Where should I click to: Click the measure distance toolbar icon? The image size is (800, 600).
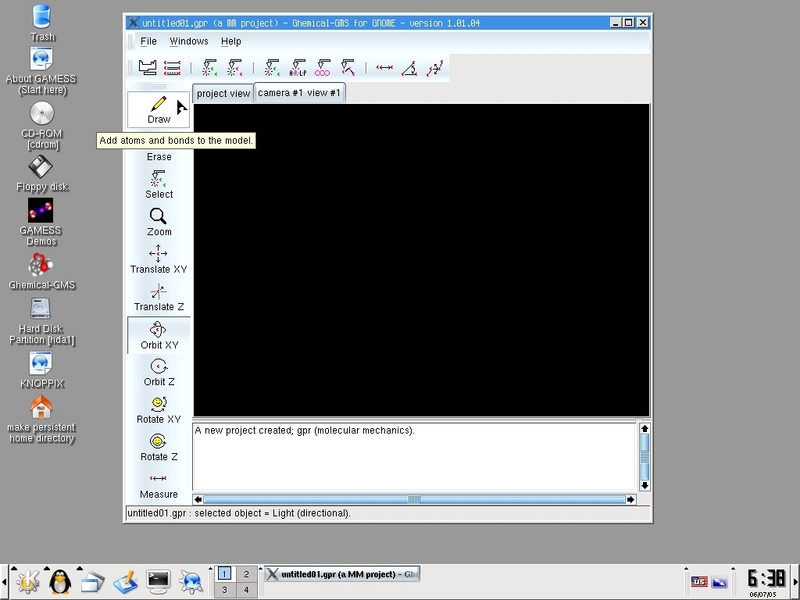click(x=384, y=68)
